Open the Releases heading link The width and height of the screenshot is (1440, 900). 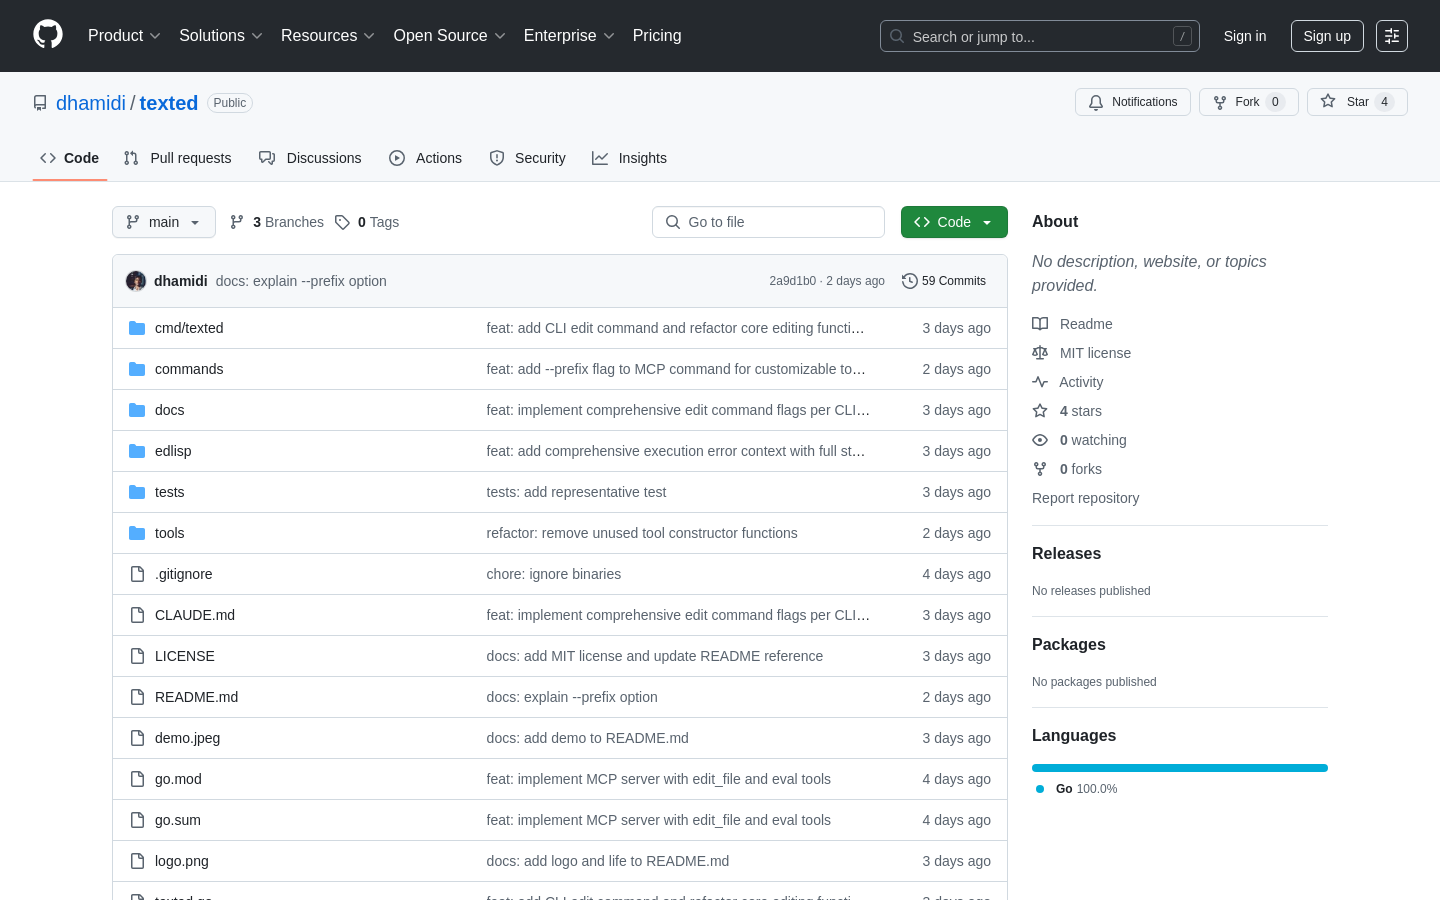1066,554
